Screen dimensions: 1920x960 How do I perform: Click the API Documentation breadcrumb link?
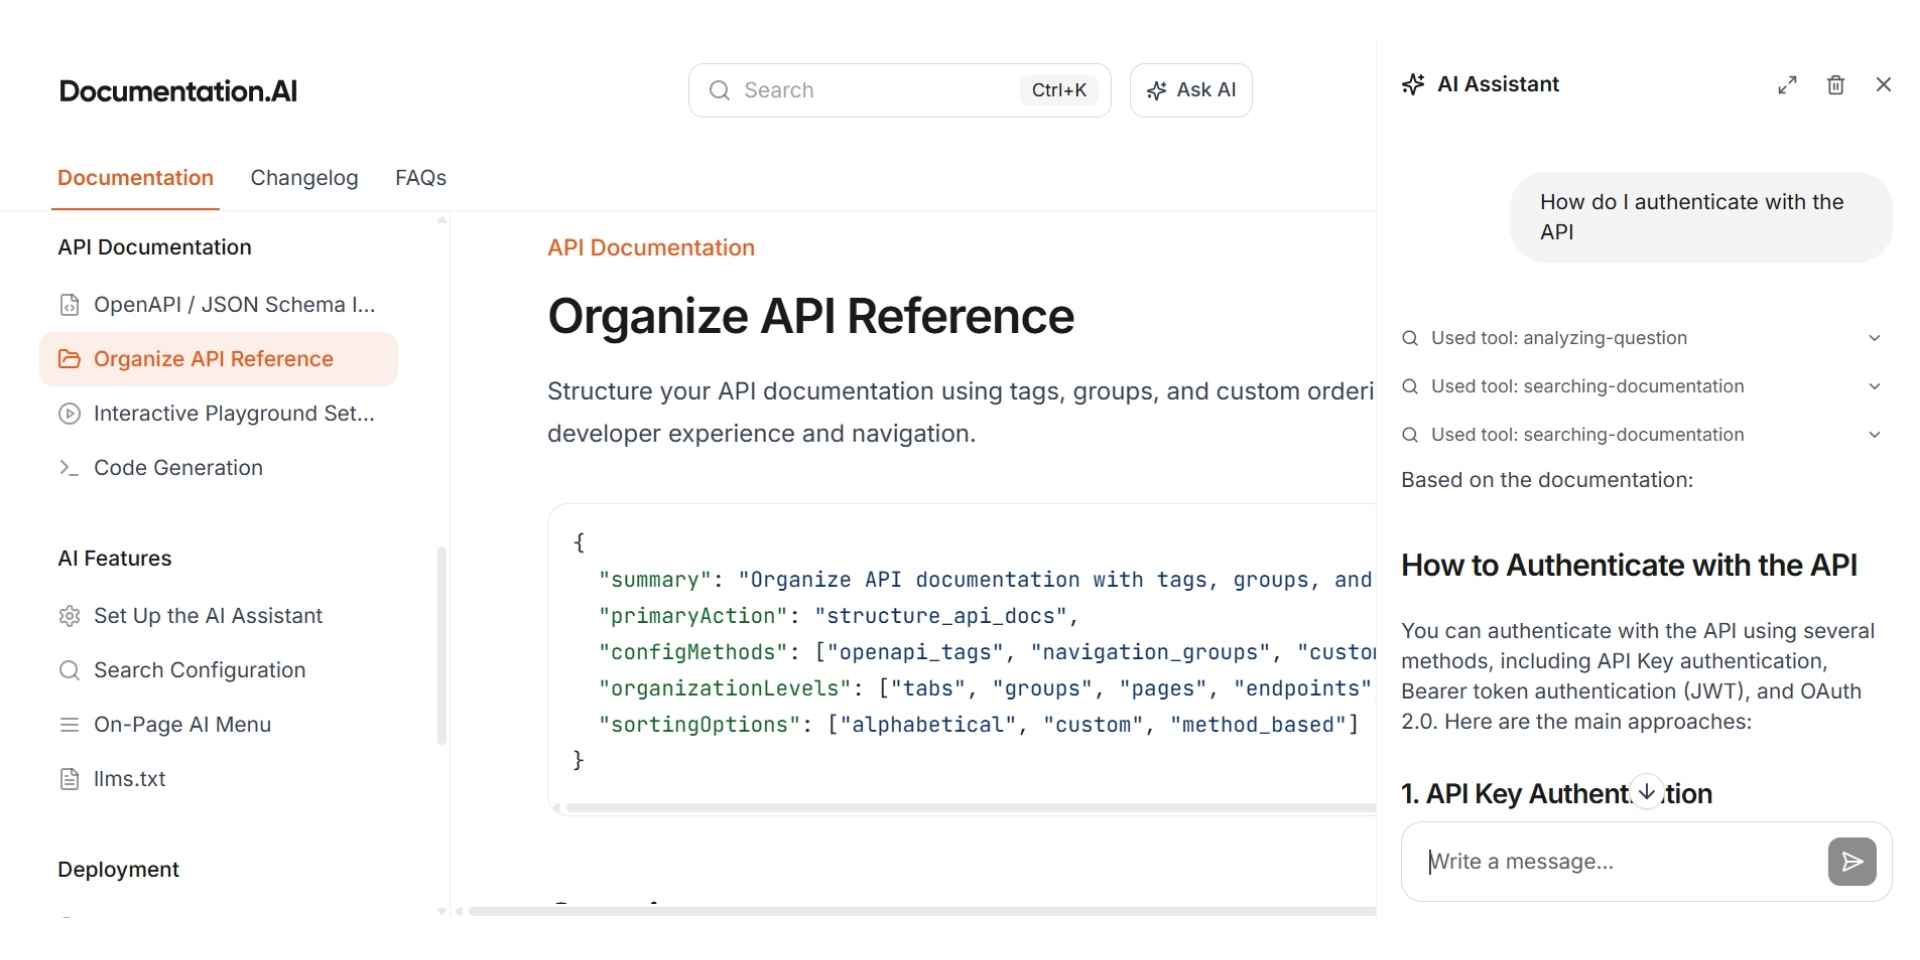pos(651,248)
